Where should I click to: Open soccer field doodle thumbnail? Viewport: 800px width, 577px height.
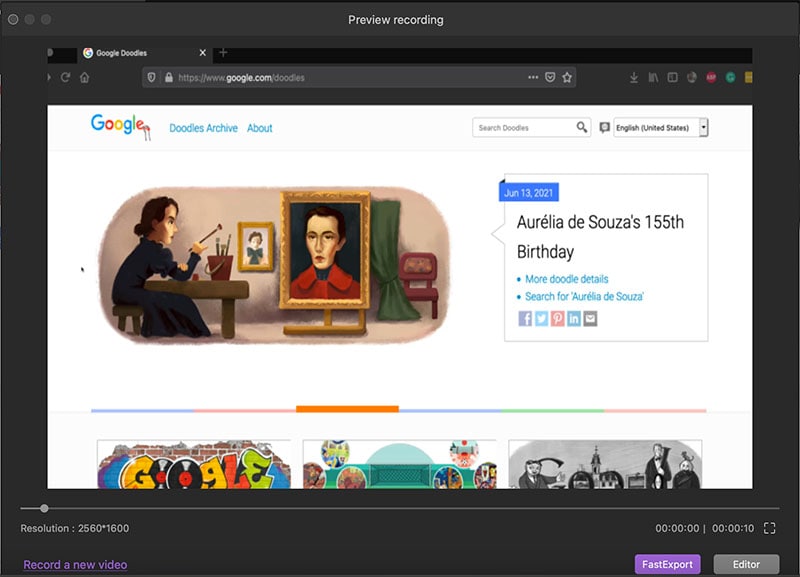[x=399, y=464]
